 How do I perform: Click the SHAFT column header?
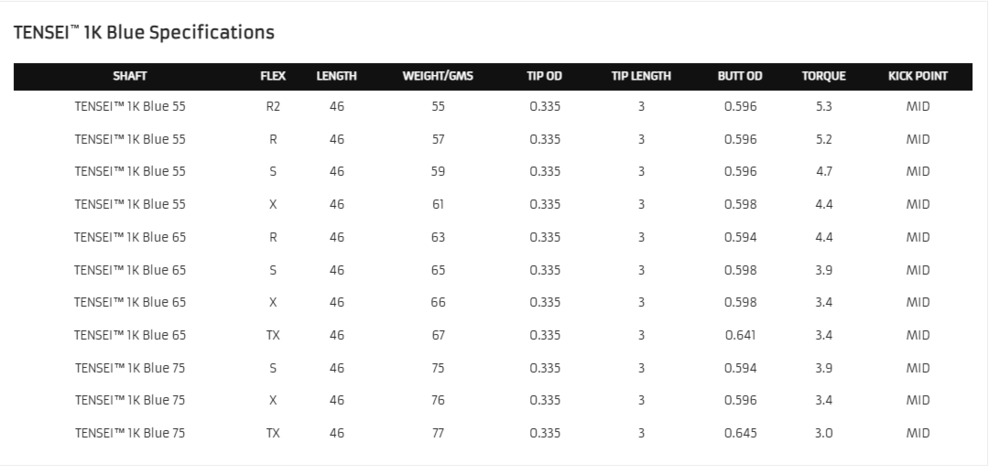click(x=130, y=76)
